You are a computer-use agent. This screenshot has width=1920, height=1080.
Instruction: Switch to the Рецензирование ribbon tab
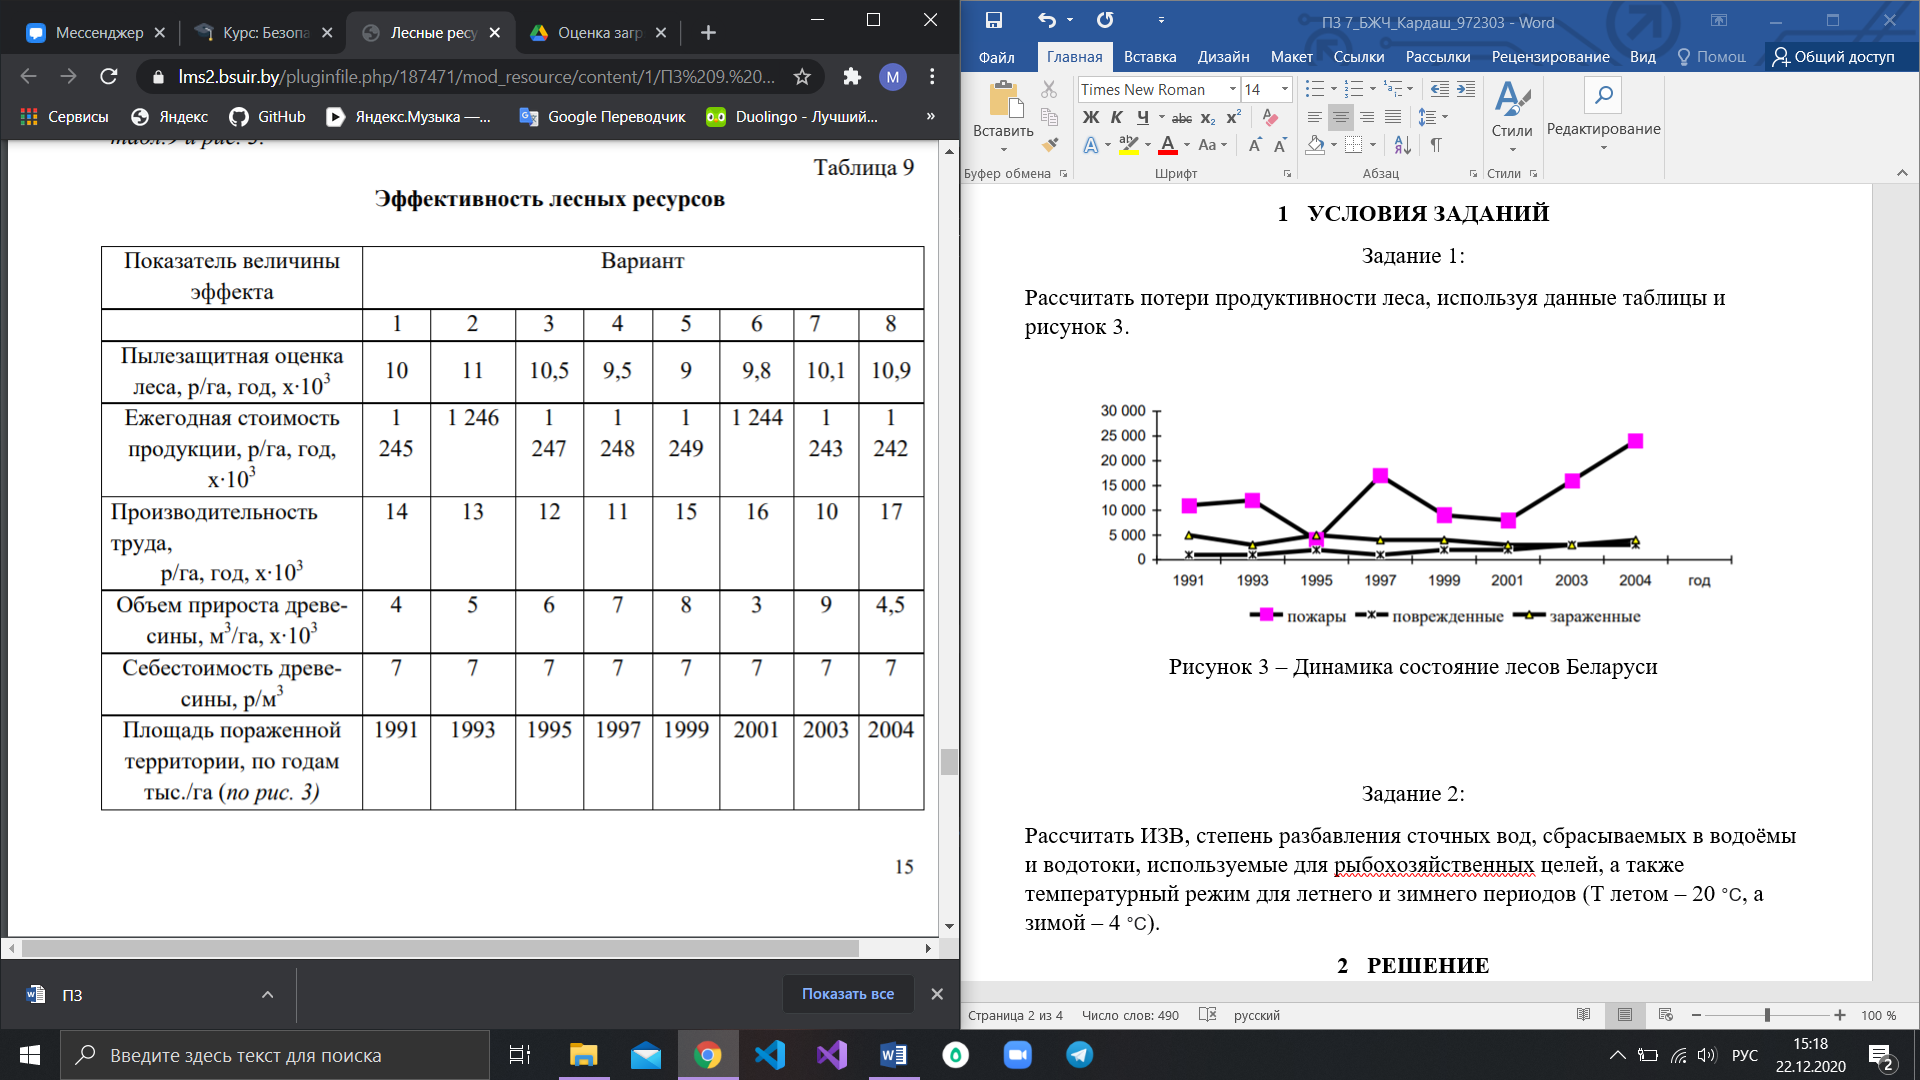tap(1550, 57)
